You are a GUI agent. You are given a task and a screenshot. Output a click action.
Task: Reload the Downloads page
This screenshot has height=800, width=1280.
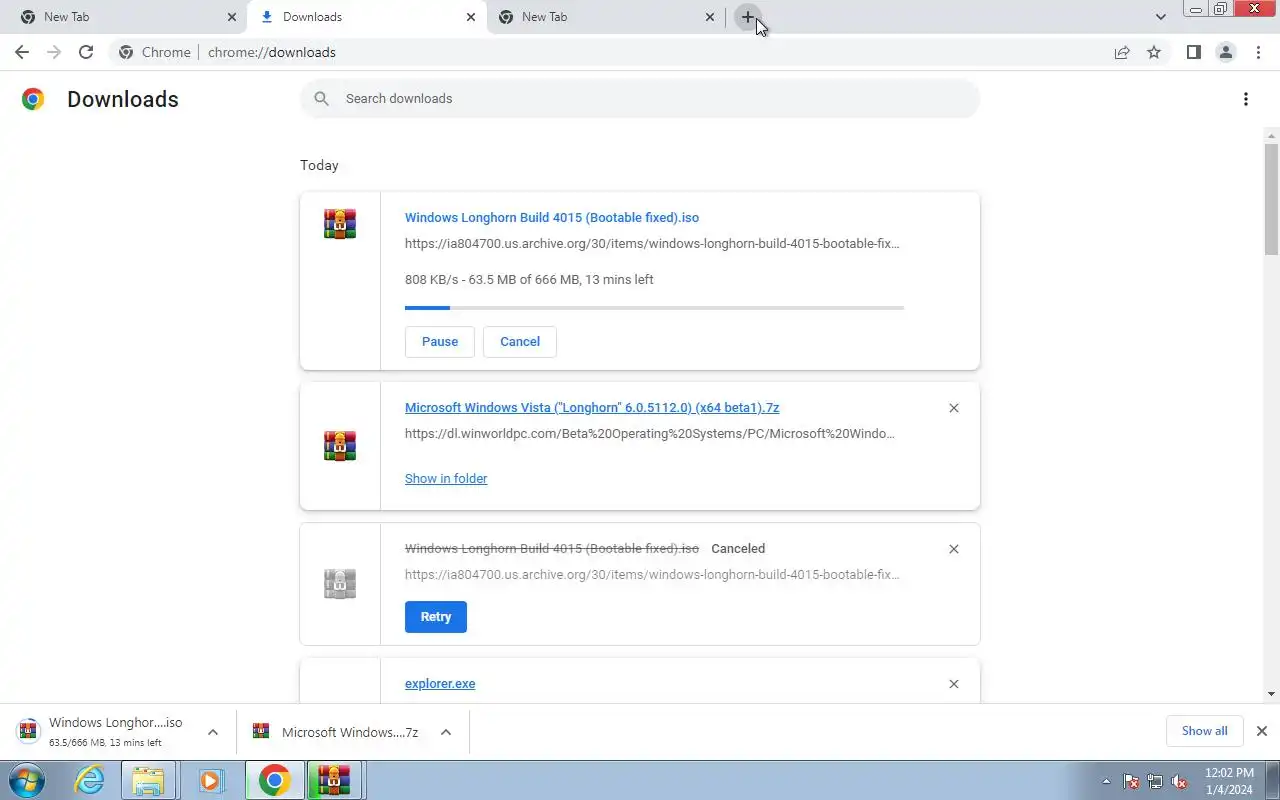[x=86, y=52]
